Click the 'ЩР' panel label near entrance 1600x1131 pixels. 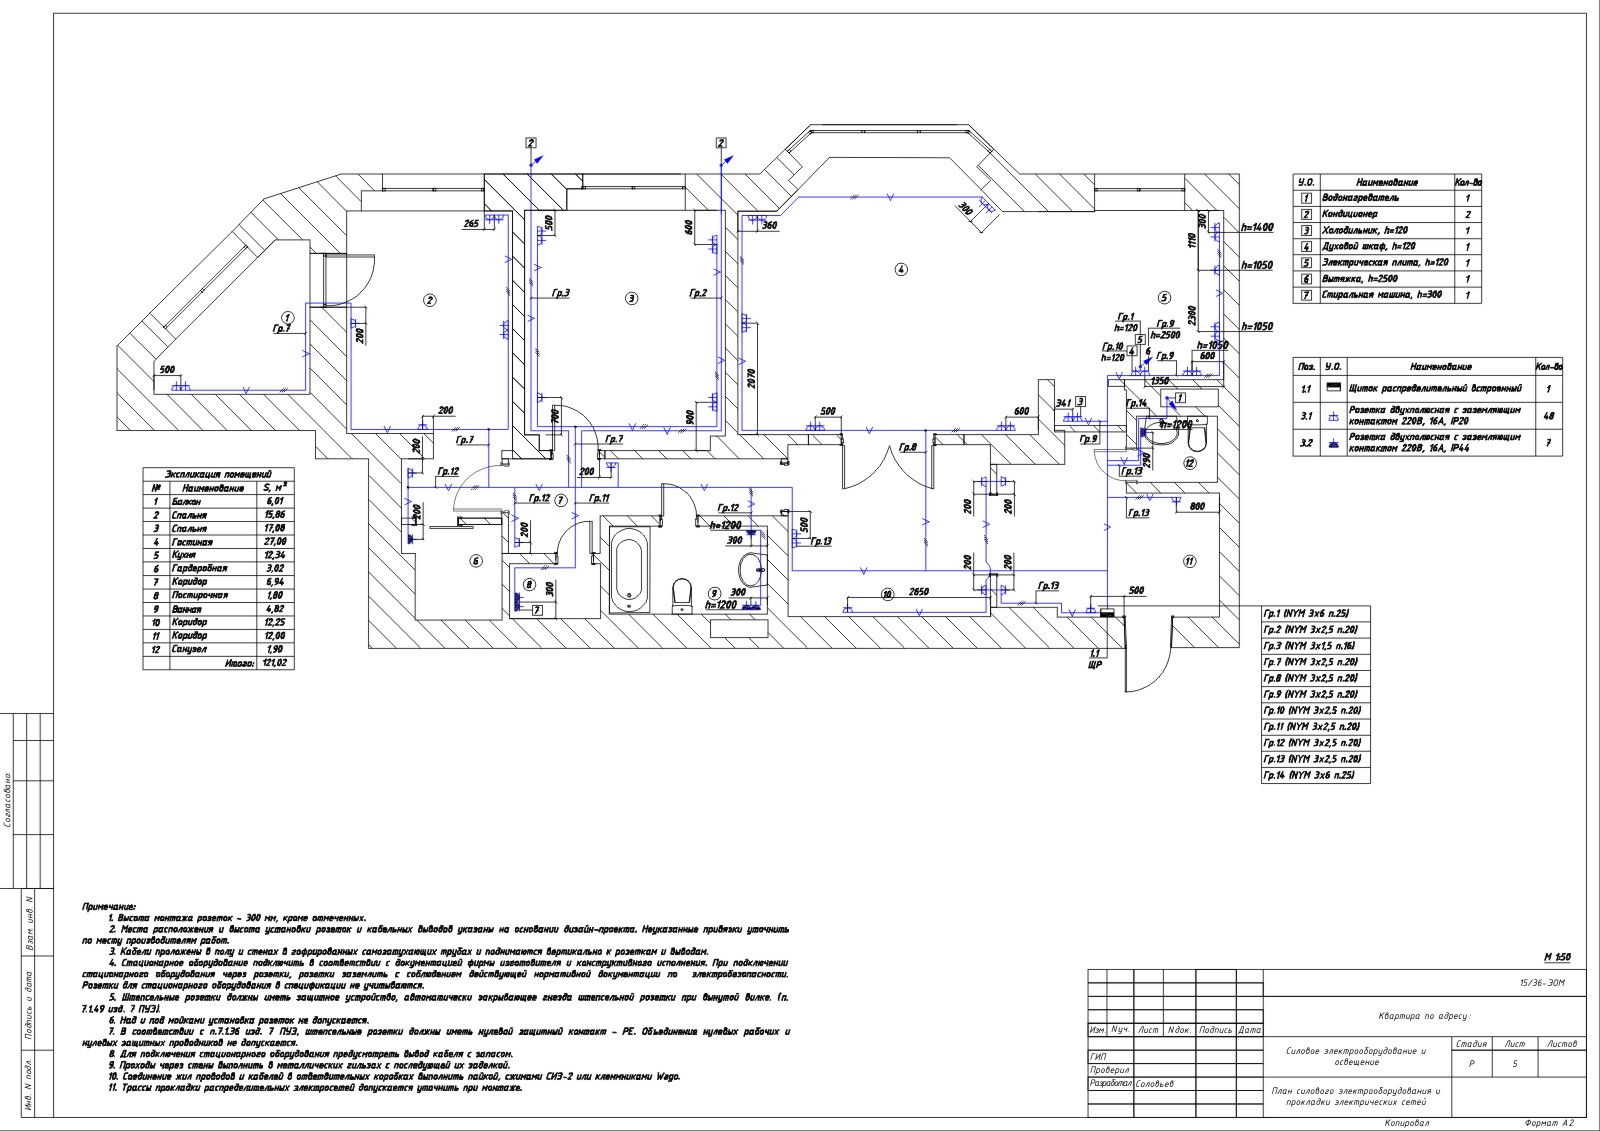1094,664
